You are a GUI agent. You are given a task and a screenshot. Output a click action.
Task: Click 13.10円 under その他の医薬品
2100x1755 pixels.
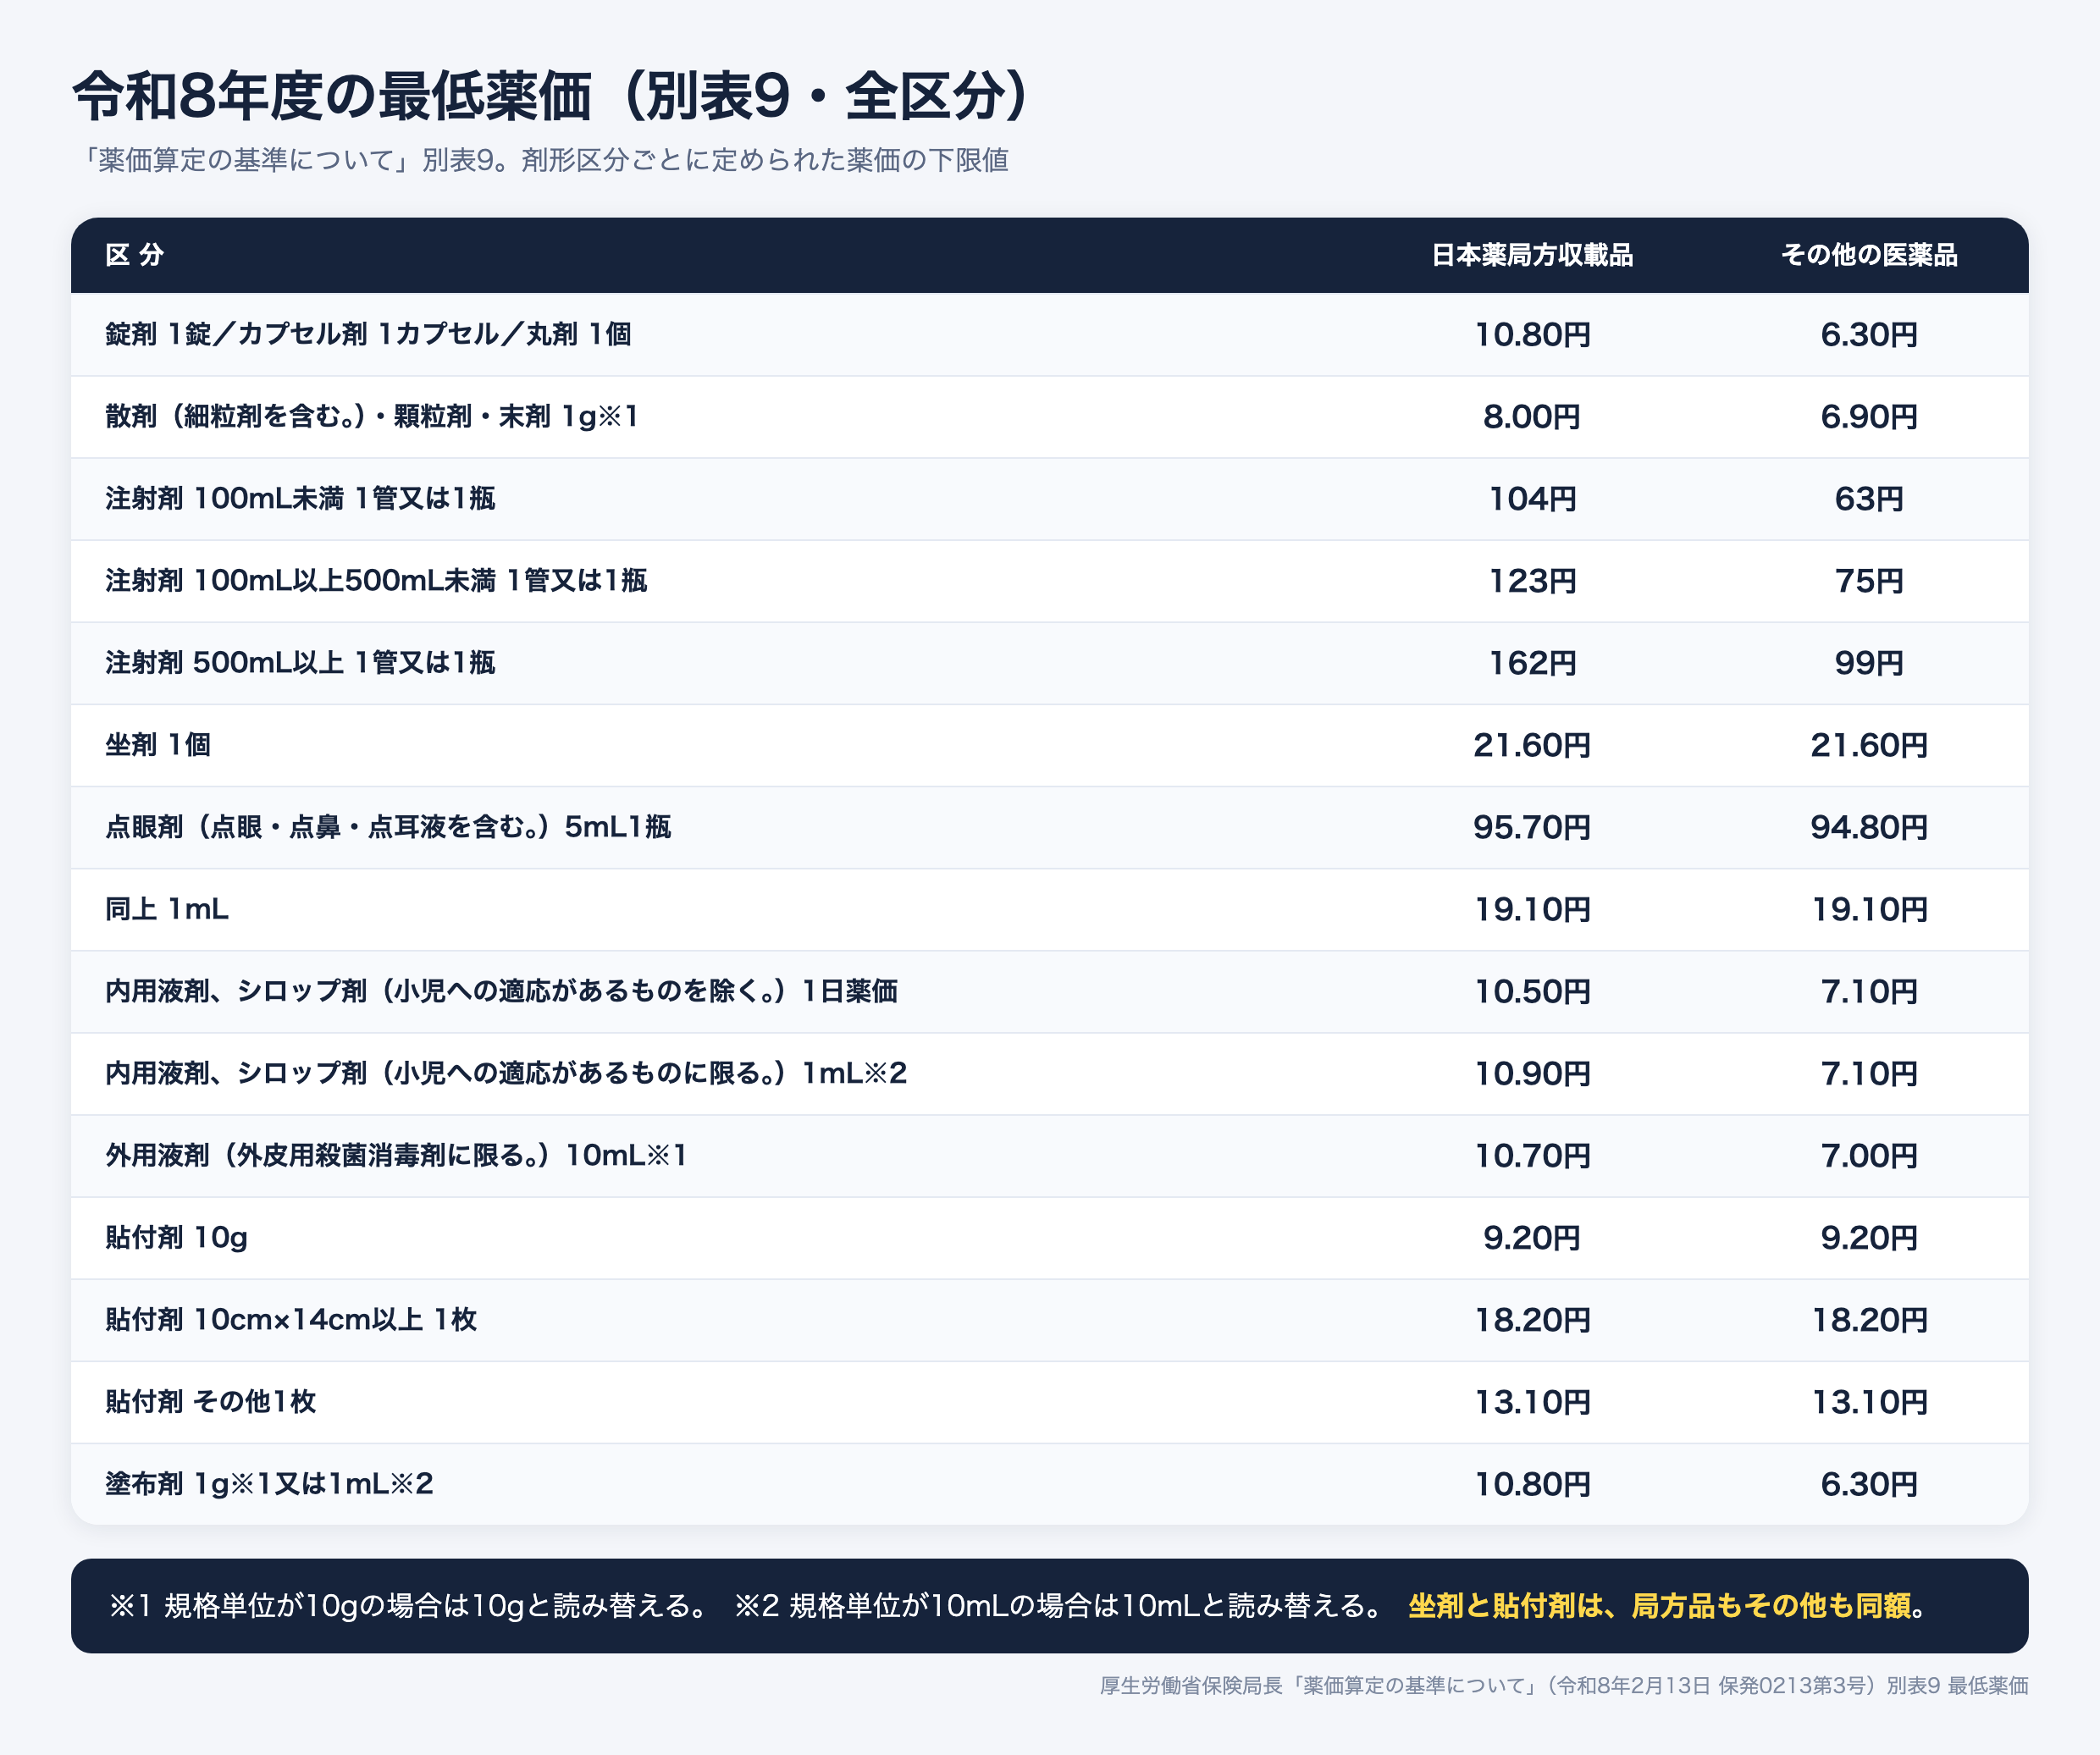(x=1869, y=1400)
